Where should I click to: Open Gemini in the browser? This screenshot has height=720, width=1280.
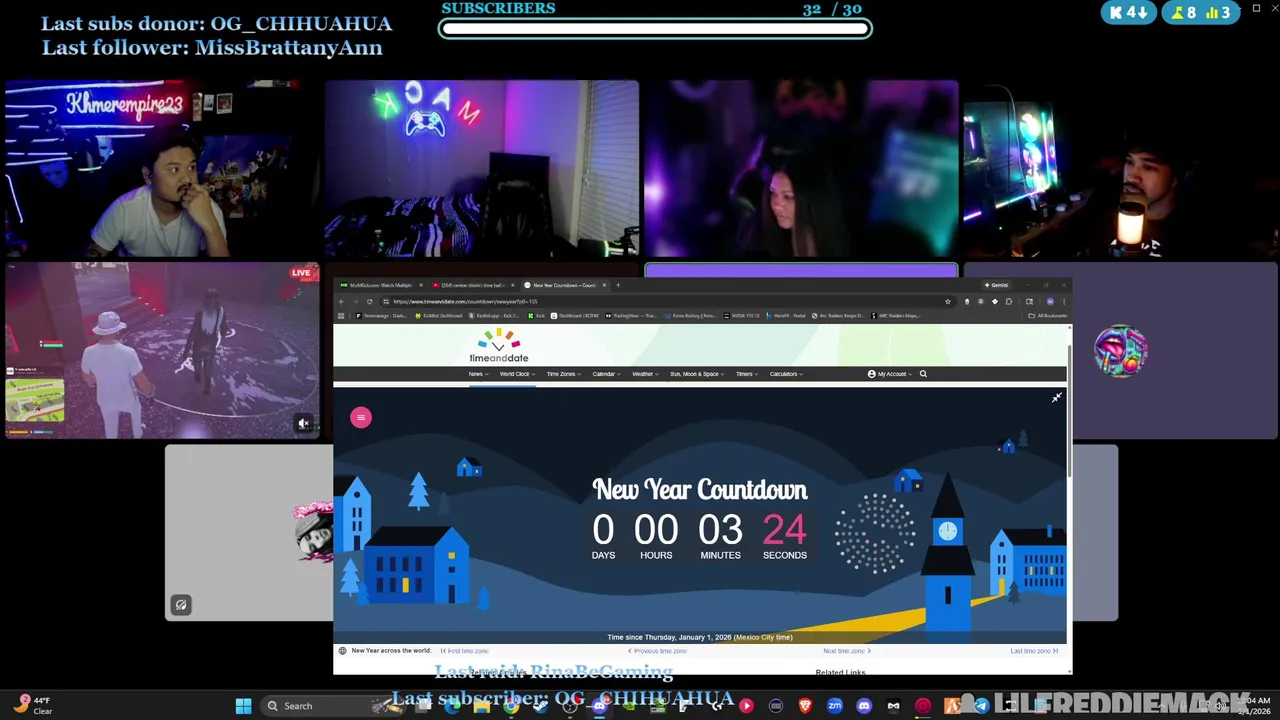pyautogui.click(x=998, y=285)
